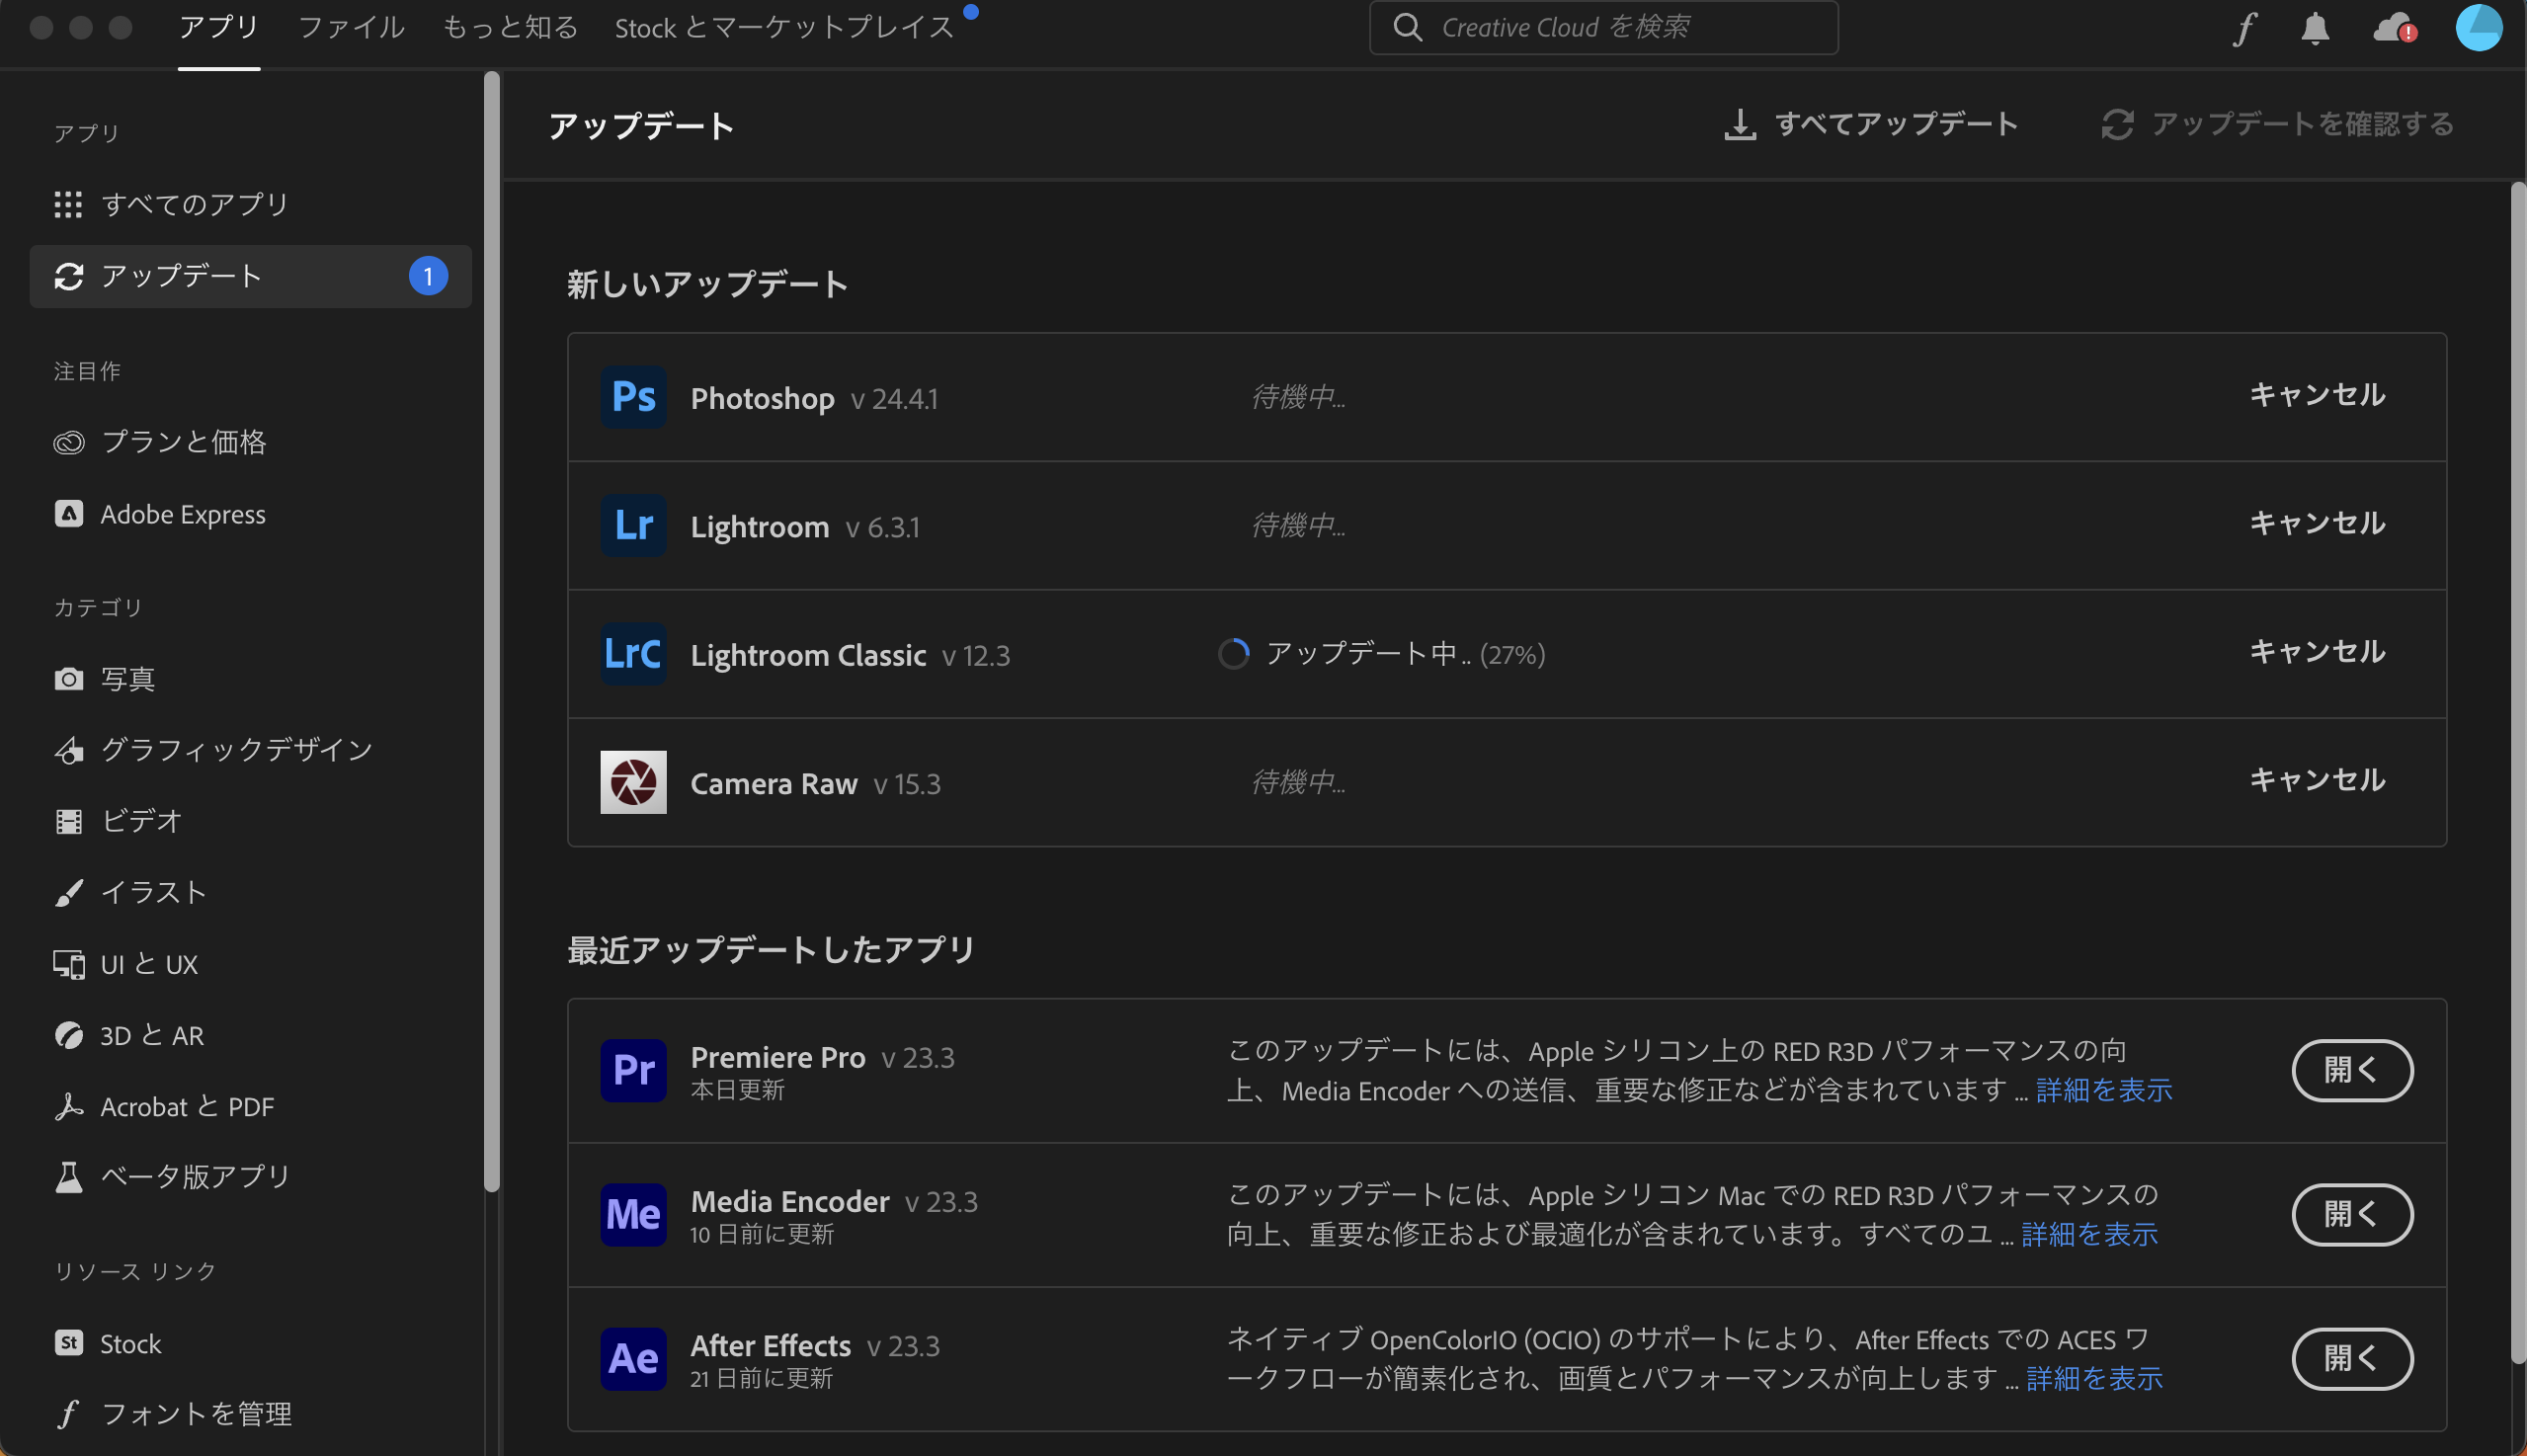Open the Stock とマーケットプレイス tab
This screenshot has width=2527, height=1456.
pos(784,28)
